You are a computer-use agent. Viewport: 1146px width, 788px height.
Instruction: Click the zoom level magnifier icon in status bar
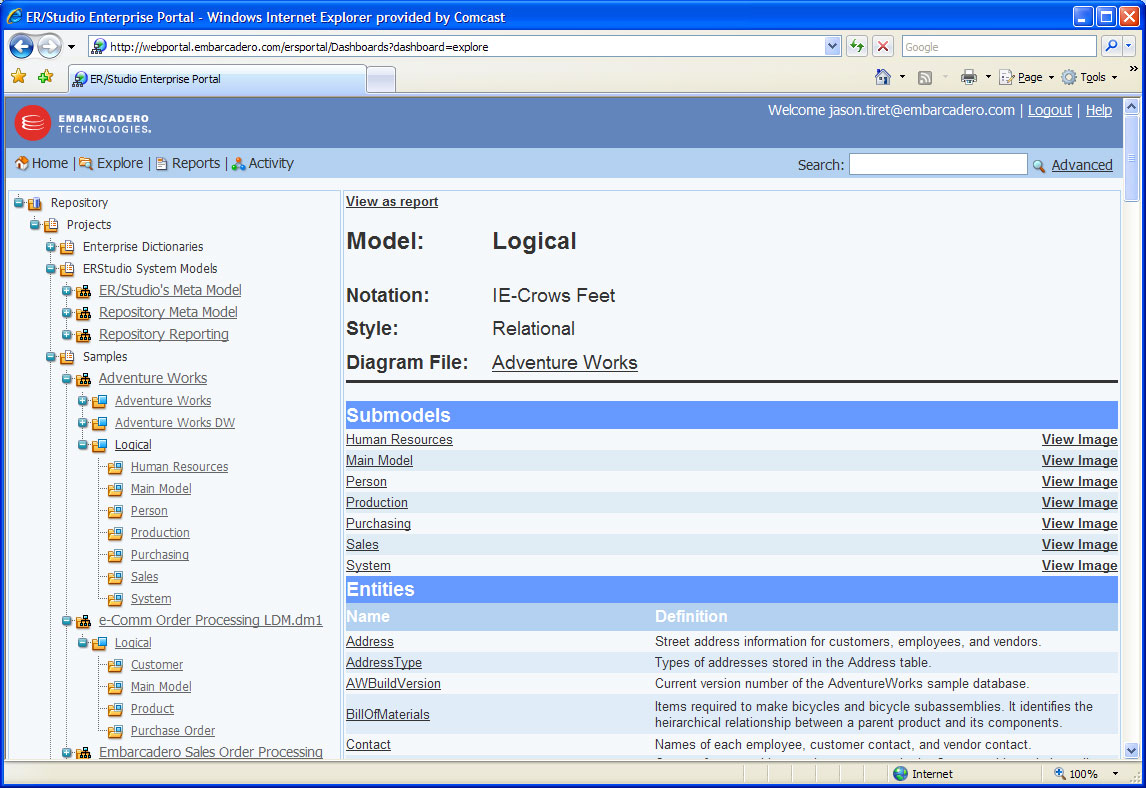tap(1060, 773)
